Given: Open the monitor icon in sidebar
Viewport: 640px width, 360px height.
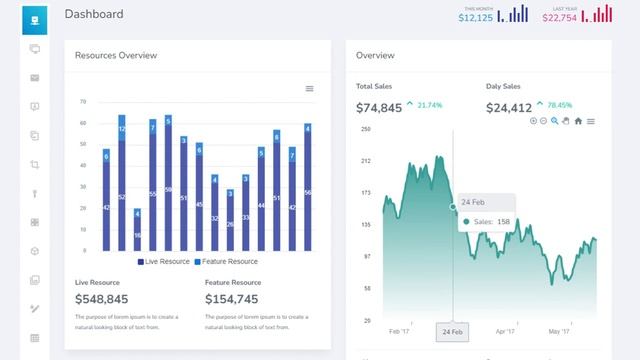Looking at the screenshot, I should [35, 49].
